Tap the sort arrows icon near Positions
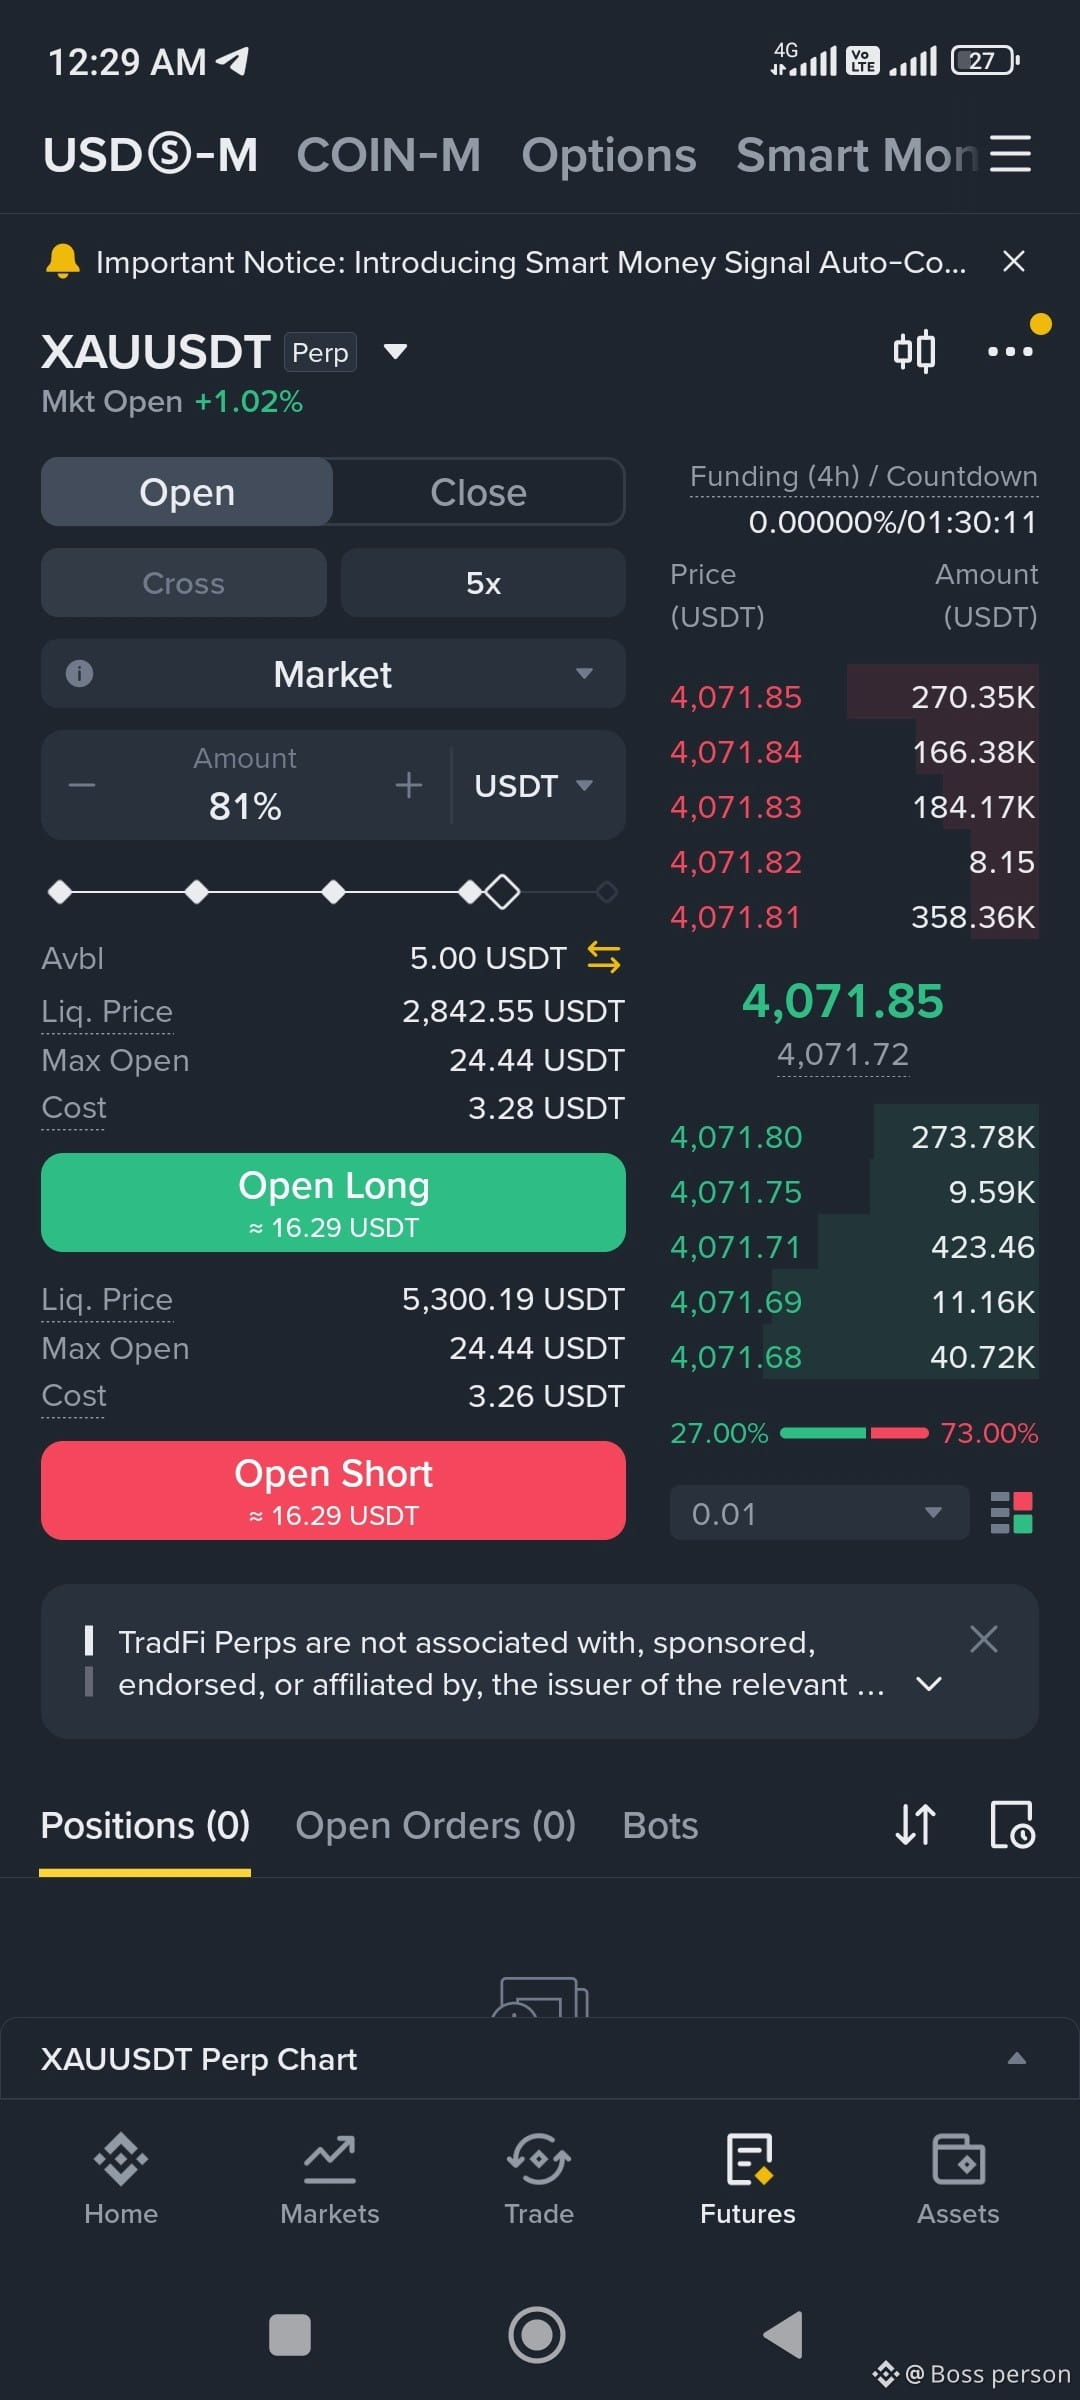1080x2400 pixels. tap(915, 1825)
